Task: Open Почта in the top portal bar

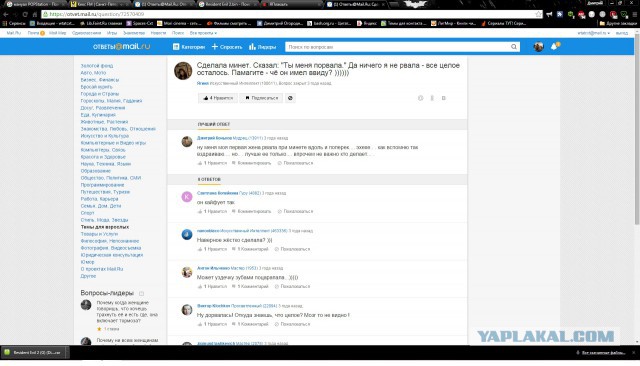Action: point(33,33)
